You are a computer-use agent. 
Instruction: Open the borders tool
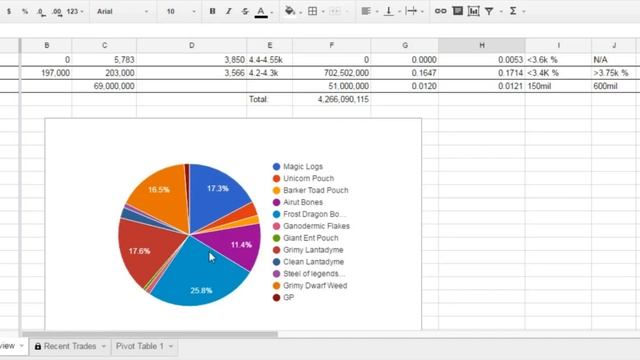[x=313, y=11]
